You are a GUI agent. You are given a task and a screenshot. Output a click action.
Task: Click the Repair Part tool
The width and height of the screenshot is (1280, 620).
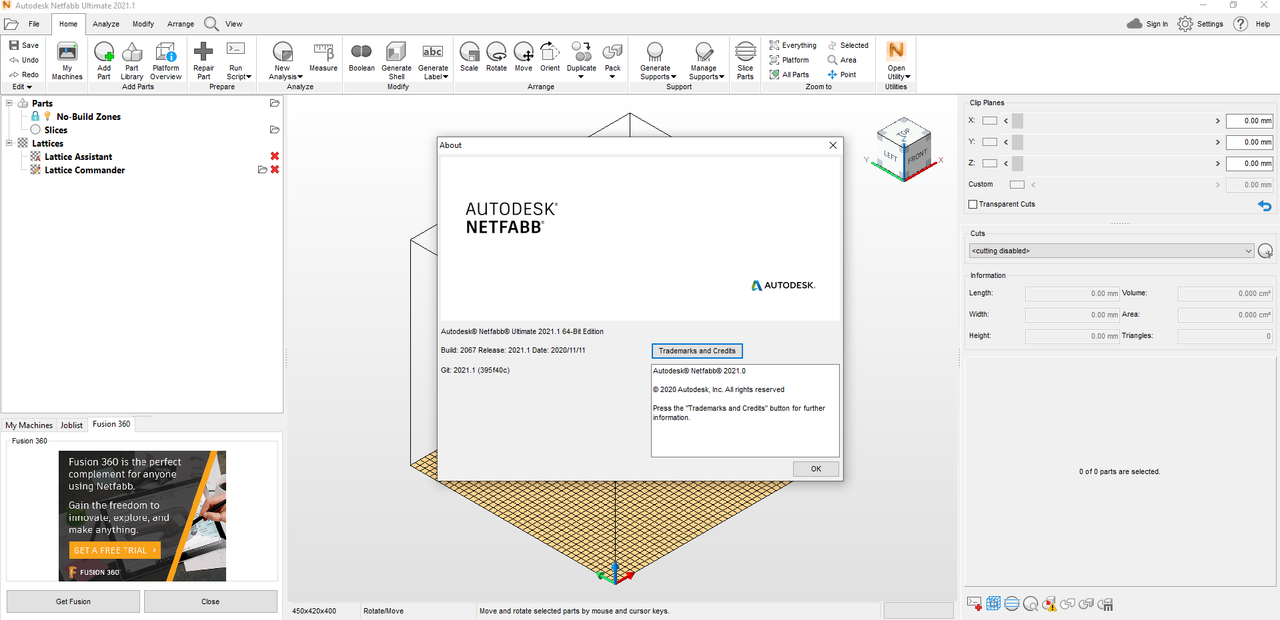tap(204, 60)
